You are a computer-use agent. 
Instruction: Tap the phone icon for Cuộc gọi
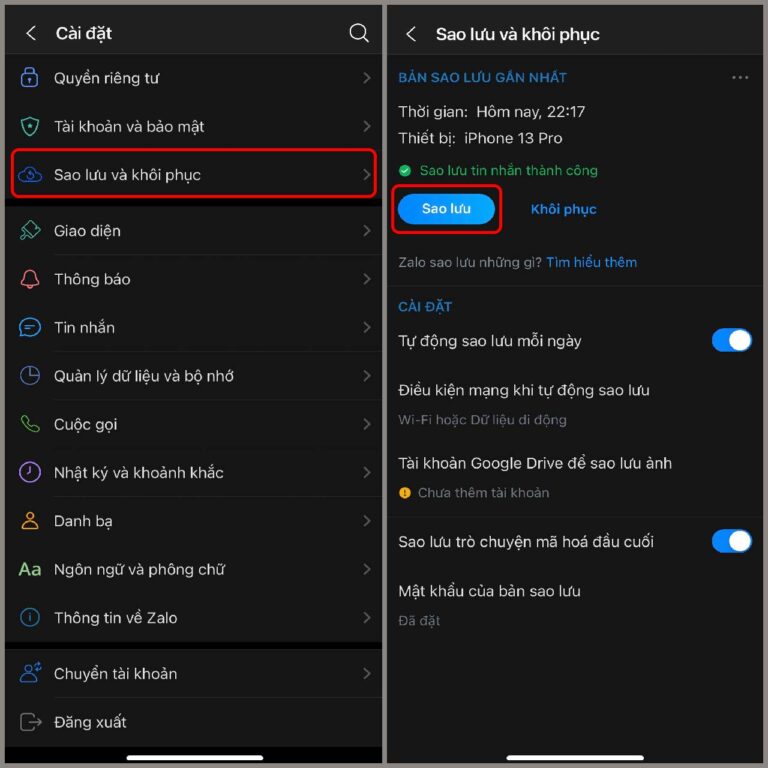[30, 424]
